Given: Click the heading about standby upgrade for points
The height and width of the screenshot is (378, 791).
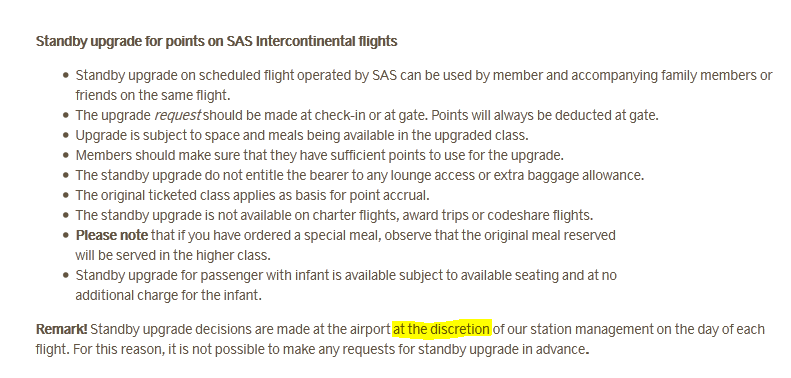Looking at the screenshot, I should [x=216, y=41].
